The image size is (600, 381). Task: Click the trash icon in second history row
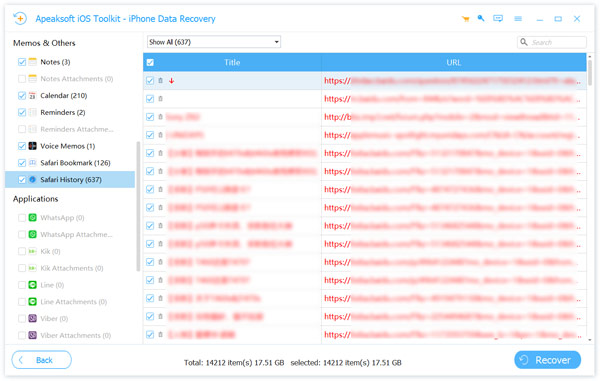pyautogui.click(x=160, y=99)
